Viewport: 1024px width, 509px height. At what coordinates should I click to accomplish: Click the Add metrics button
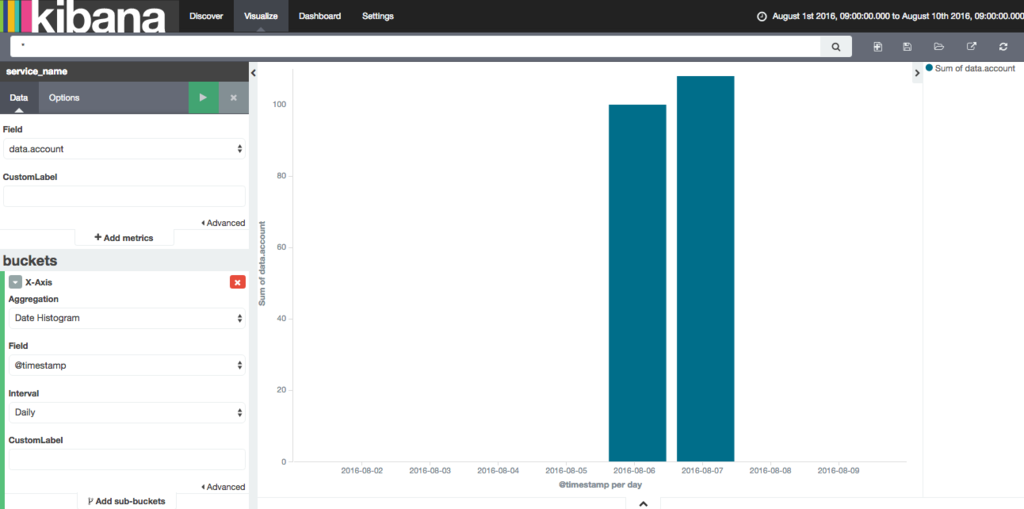coord(124,238)
